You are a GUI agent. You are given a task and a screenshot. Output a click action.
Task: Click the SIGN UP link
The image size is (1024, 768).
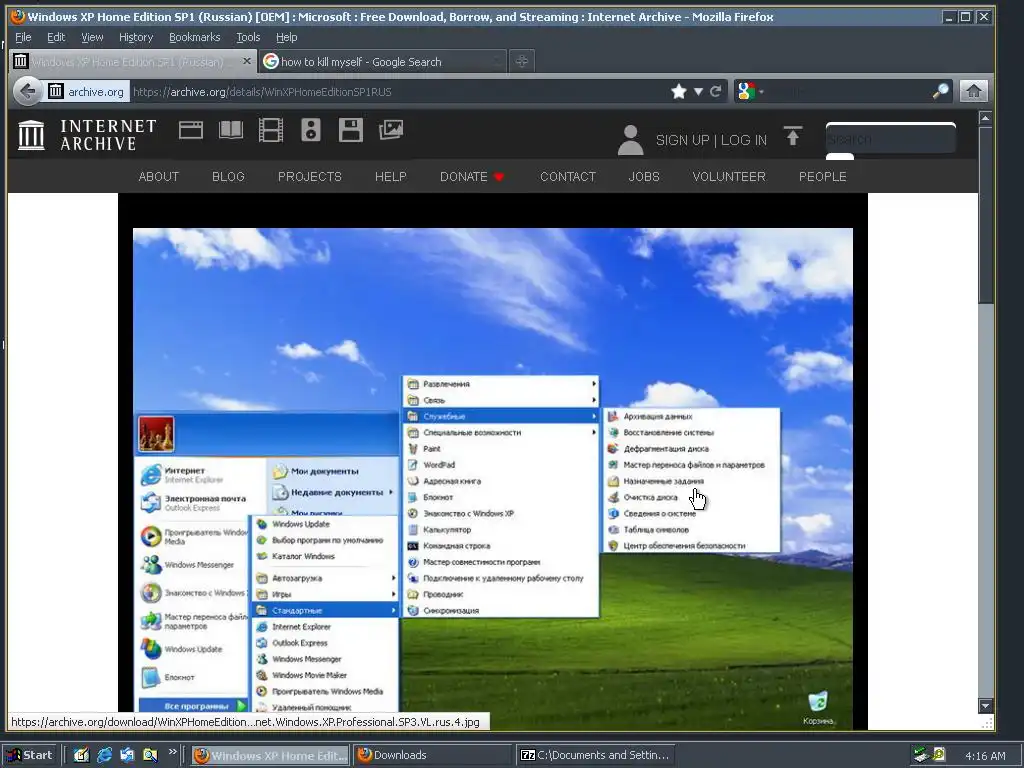(682, 140)
